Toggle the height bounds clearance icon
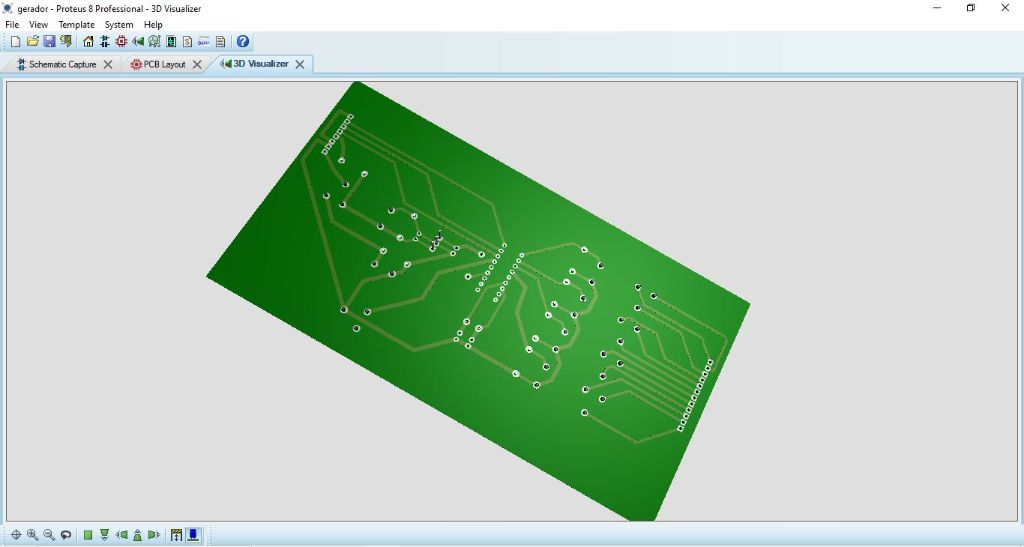1024x547 pixels. point(176,535)
